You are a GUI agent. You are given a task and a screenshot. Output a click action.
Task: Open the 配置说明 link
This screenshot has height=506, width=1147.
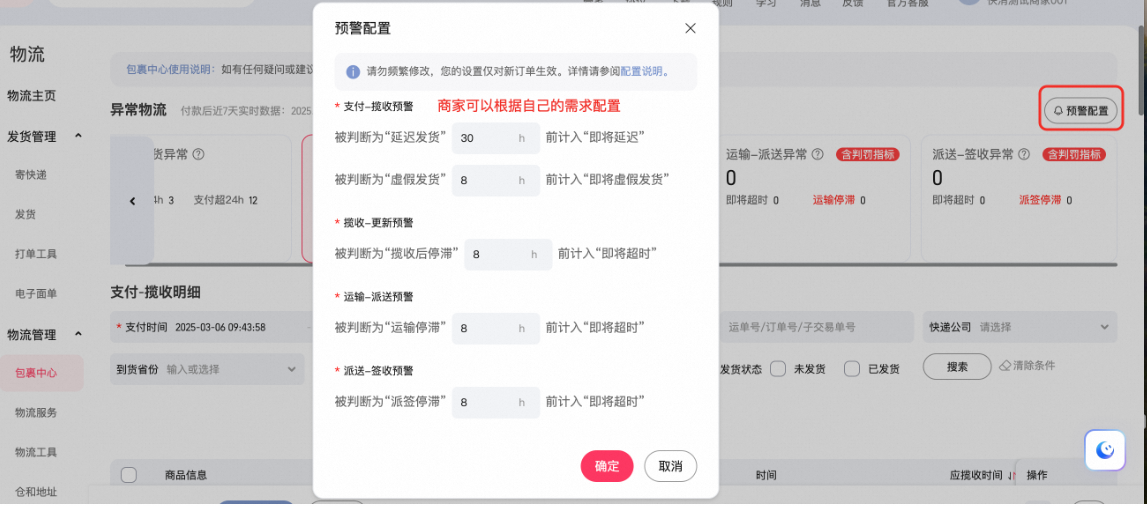point(641,72)
